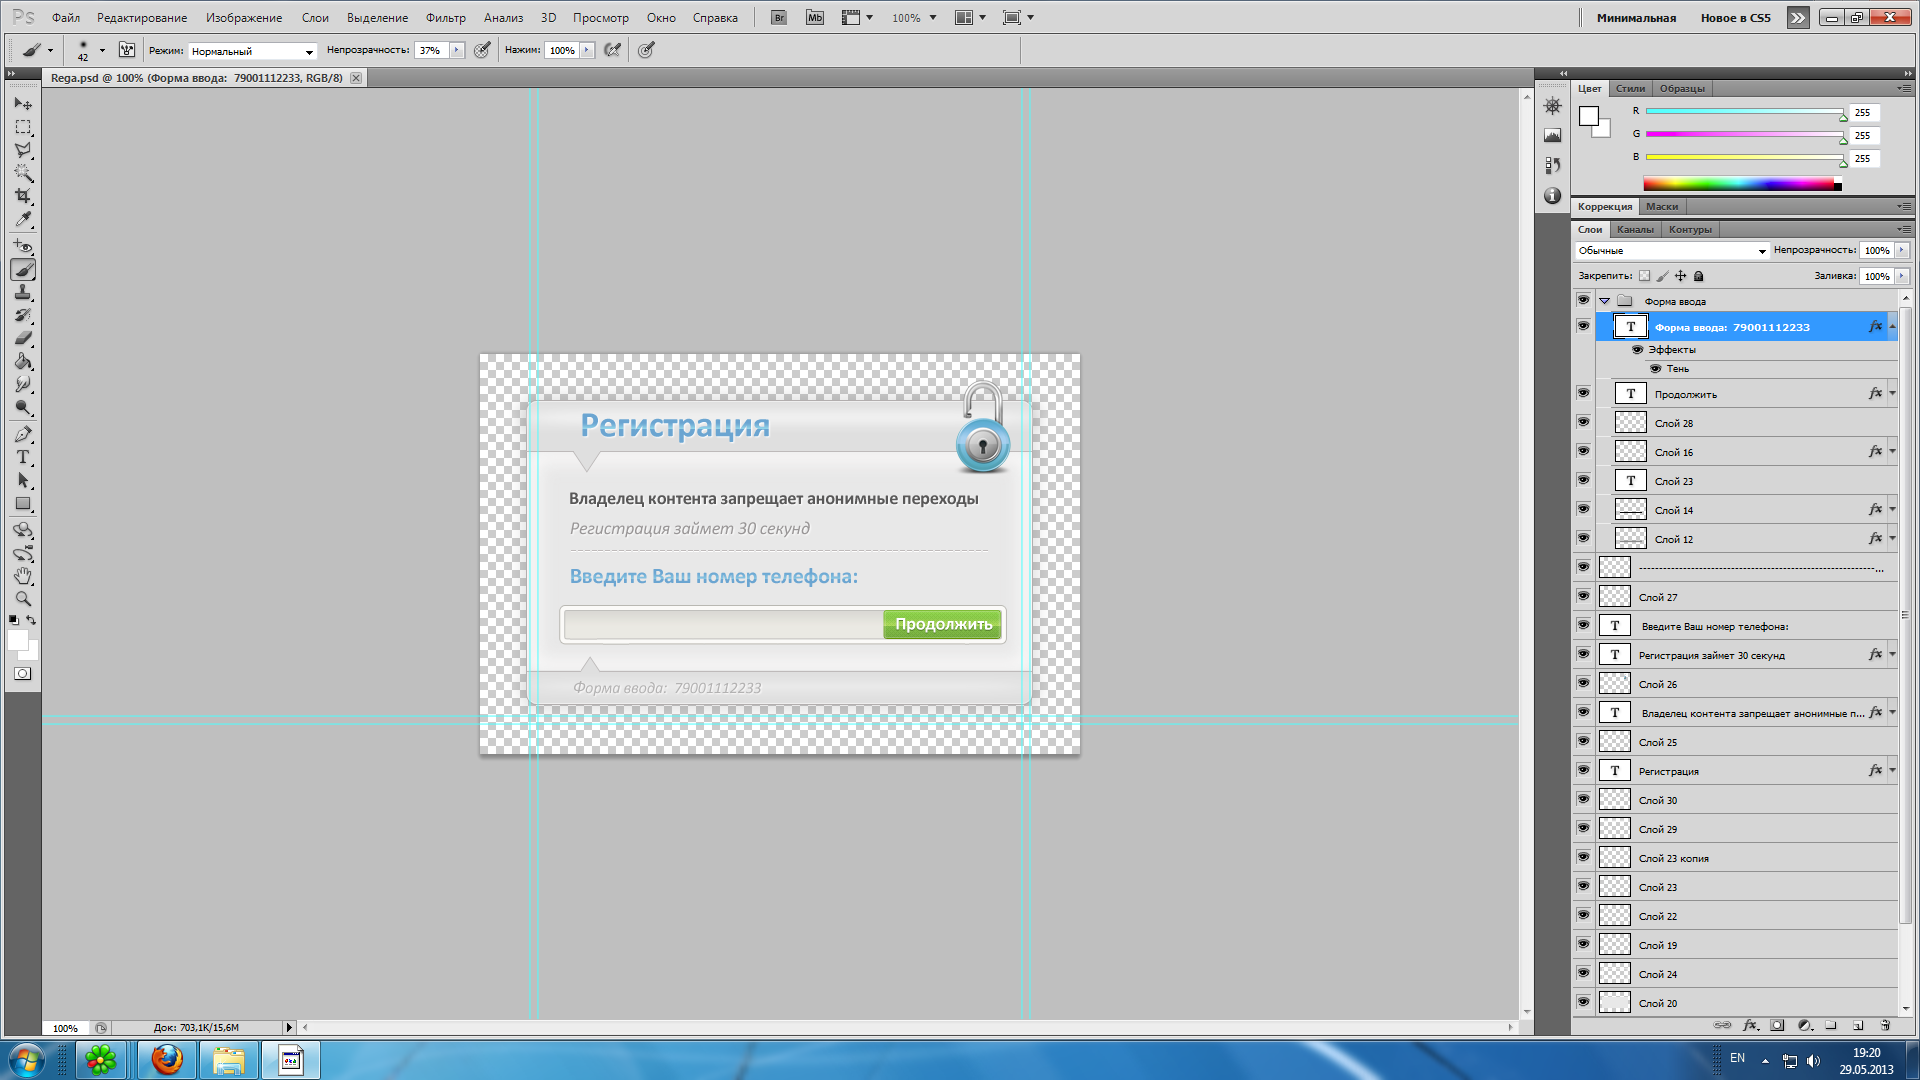Viewport: 1920px width, 1081px height.
Task: Select the Eyedropper tool
Action: (23, 219)
